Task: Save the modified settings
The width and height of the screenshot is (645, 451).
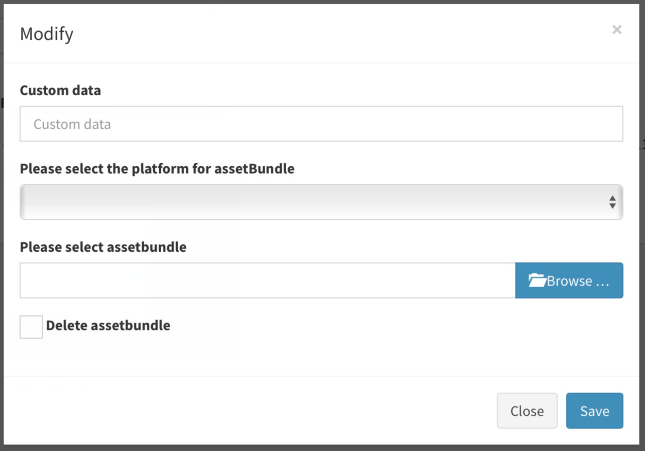Action: 594,411
